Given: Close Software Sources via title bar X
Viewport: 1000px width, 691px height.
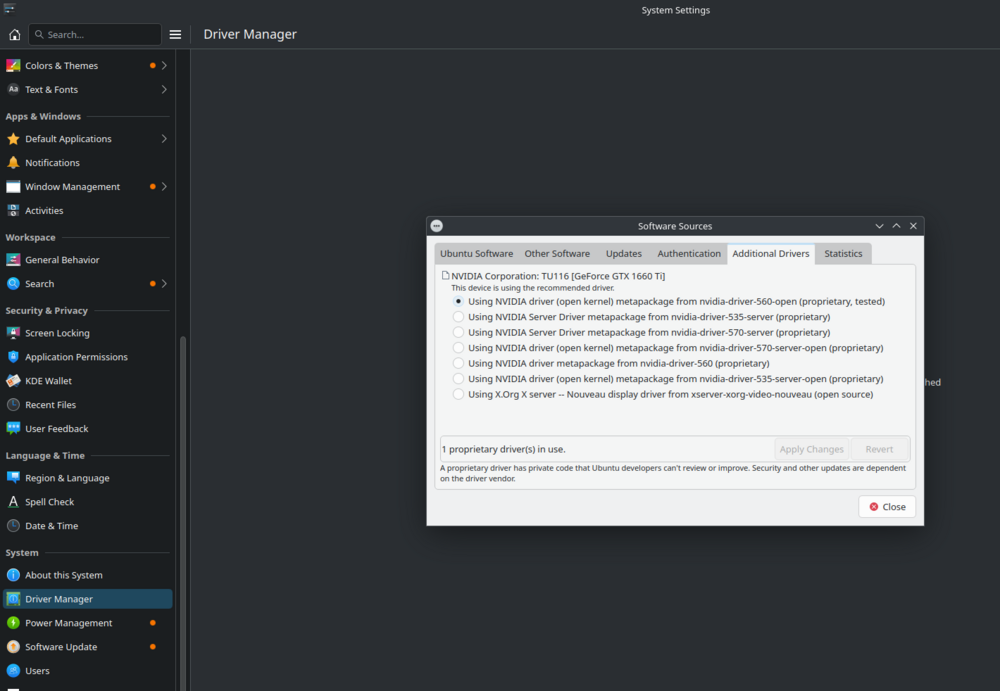Looking at the screenshot, I should [913, 226].
